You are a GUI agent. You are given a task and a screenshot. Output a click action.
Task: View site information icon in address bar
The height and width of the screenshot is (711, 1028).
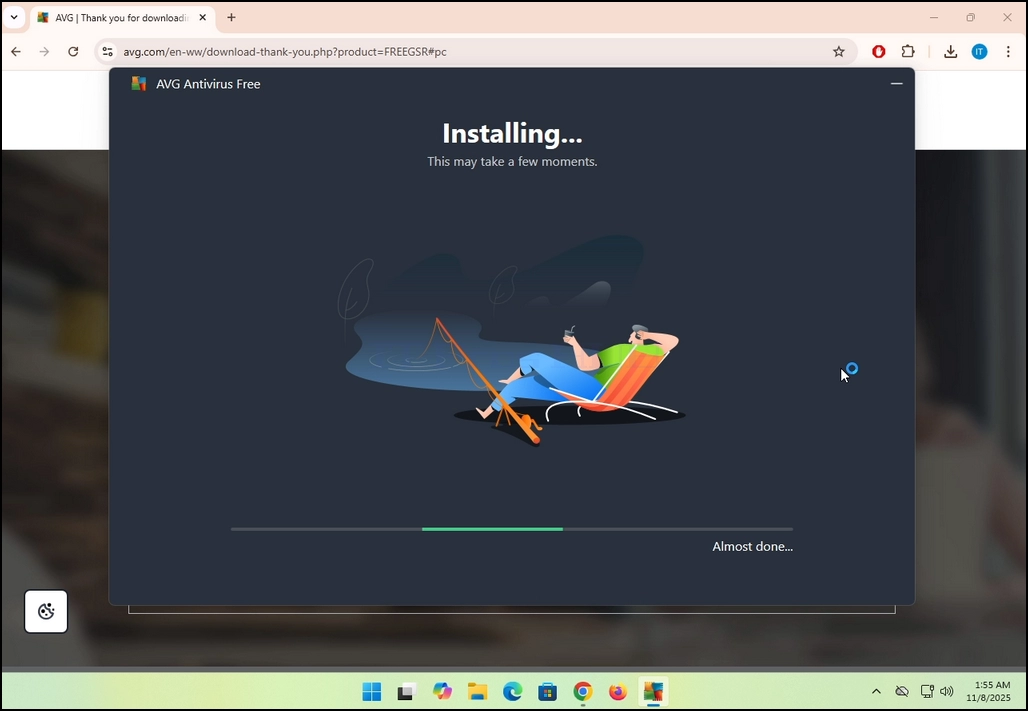(x=108, y=51)
